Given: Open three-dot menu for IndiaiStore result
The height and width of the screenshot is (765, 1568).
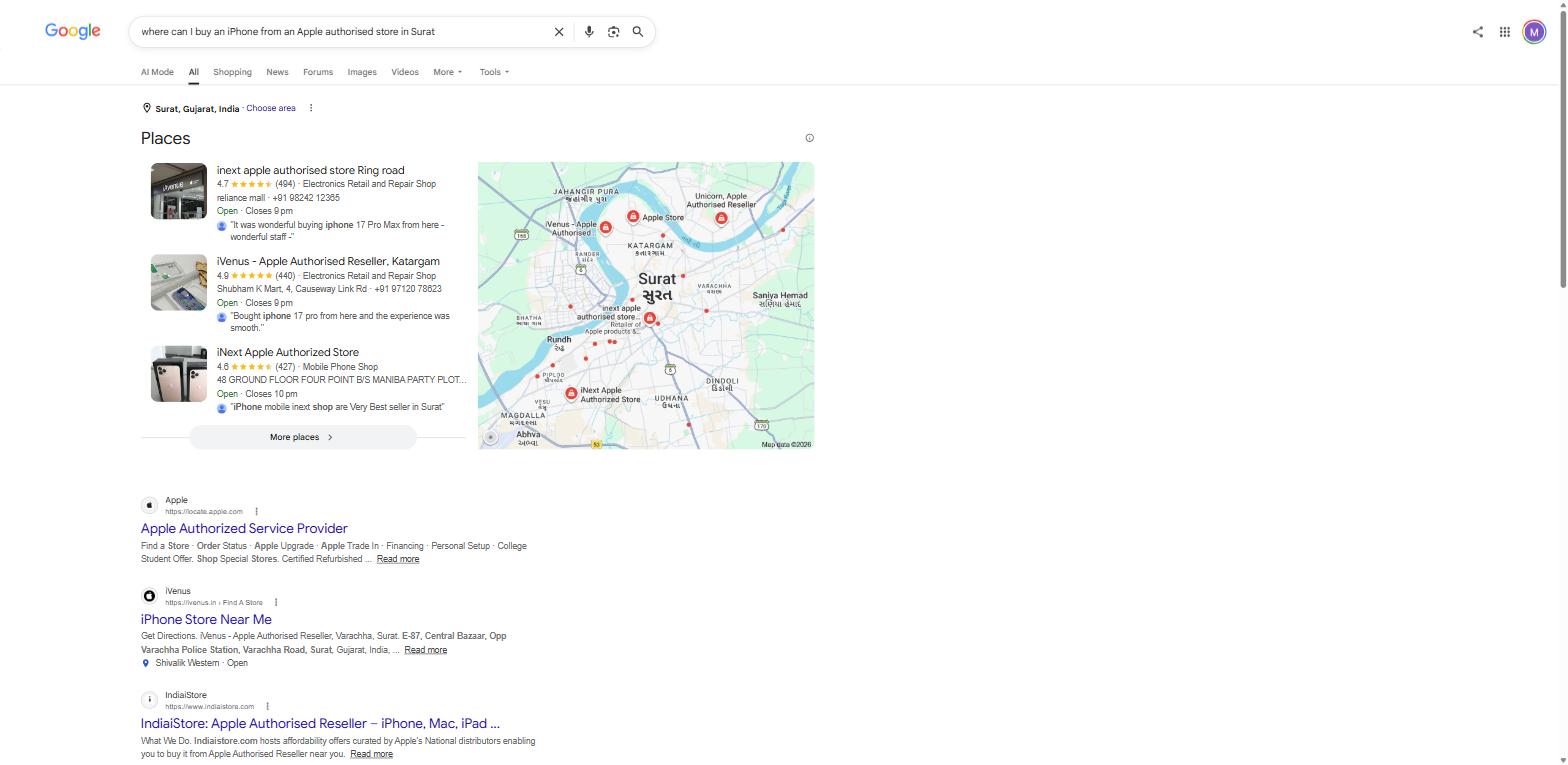Looking at the screenshot, I should pyautogui.click(x=267, y=706).
